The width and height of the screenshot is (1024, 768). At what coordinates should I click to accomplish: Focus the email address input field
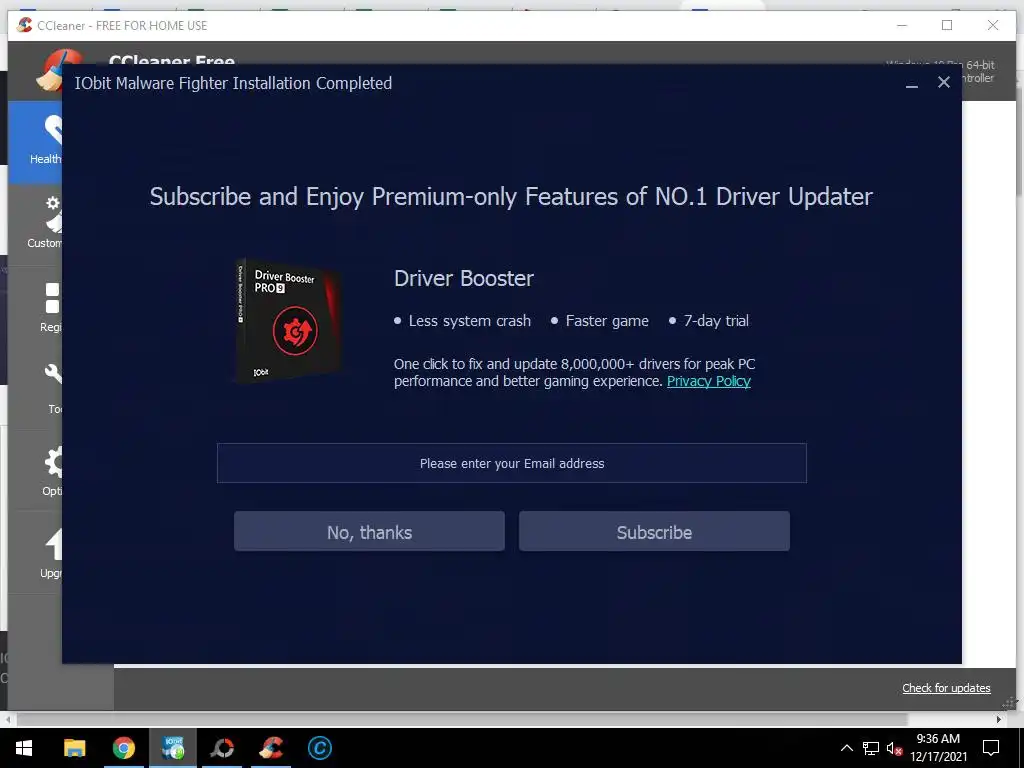511,463
